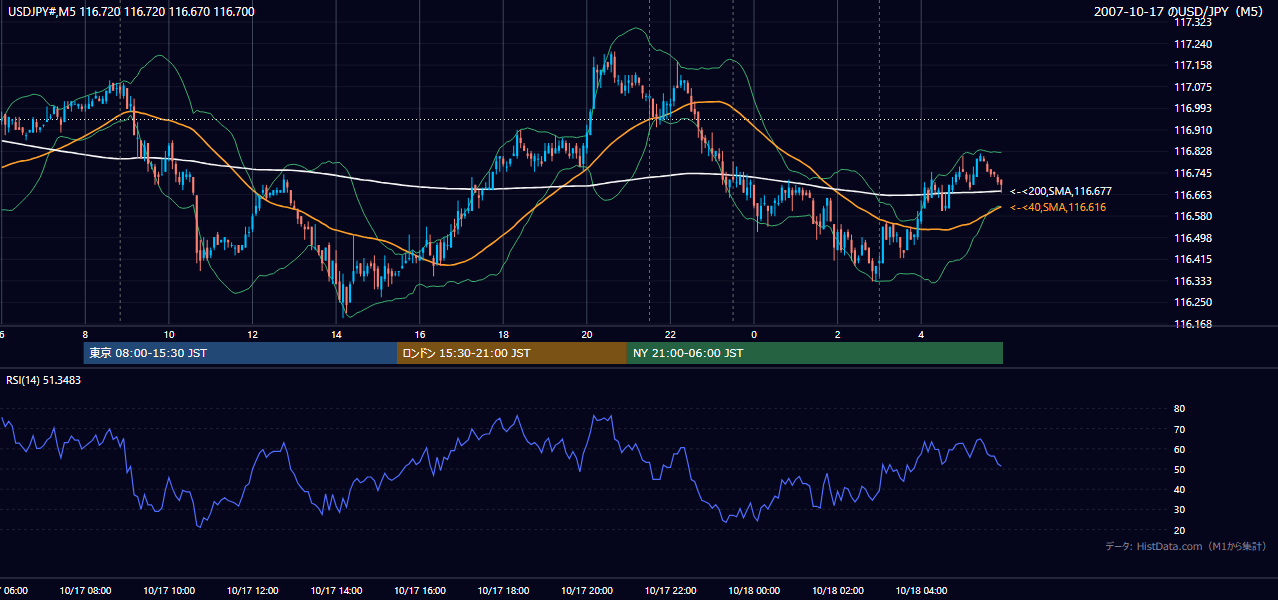This screenshot has width=1278, height=600.
Task: Click the 116.333 price axis label
Action: [1192, 281]
